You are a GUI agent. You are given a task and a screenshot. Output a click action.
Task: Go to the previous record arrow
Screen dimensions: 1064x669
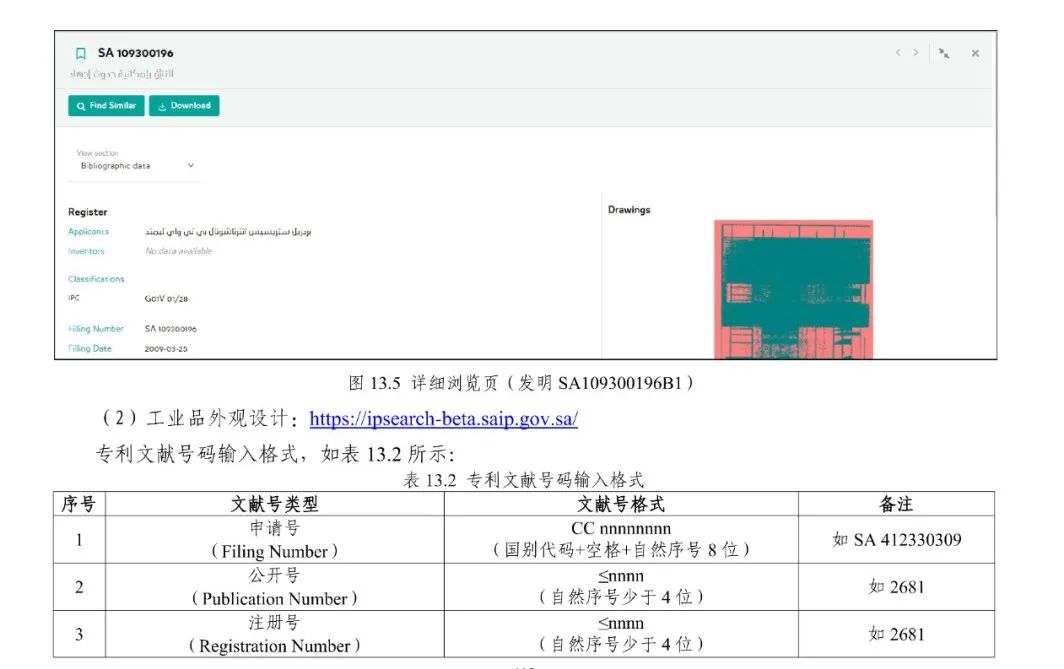898,53
